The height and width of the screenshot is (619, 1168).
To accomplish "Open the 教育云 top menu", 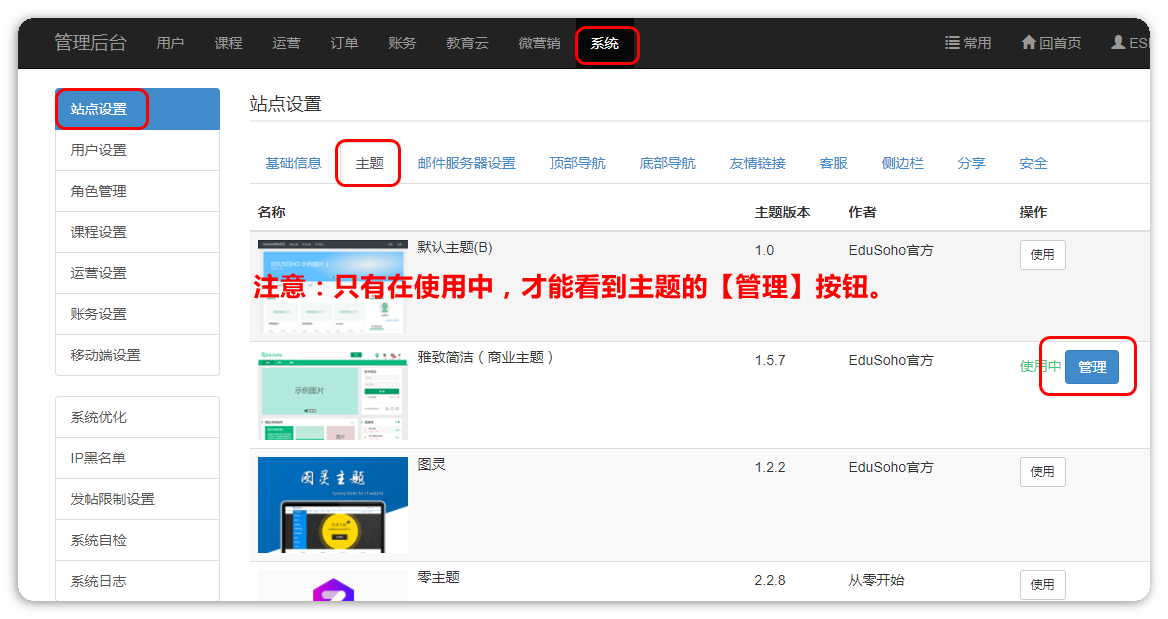I will pos(467,44).
